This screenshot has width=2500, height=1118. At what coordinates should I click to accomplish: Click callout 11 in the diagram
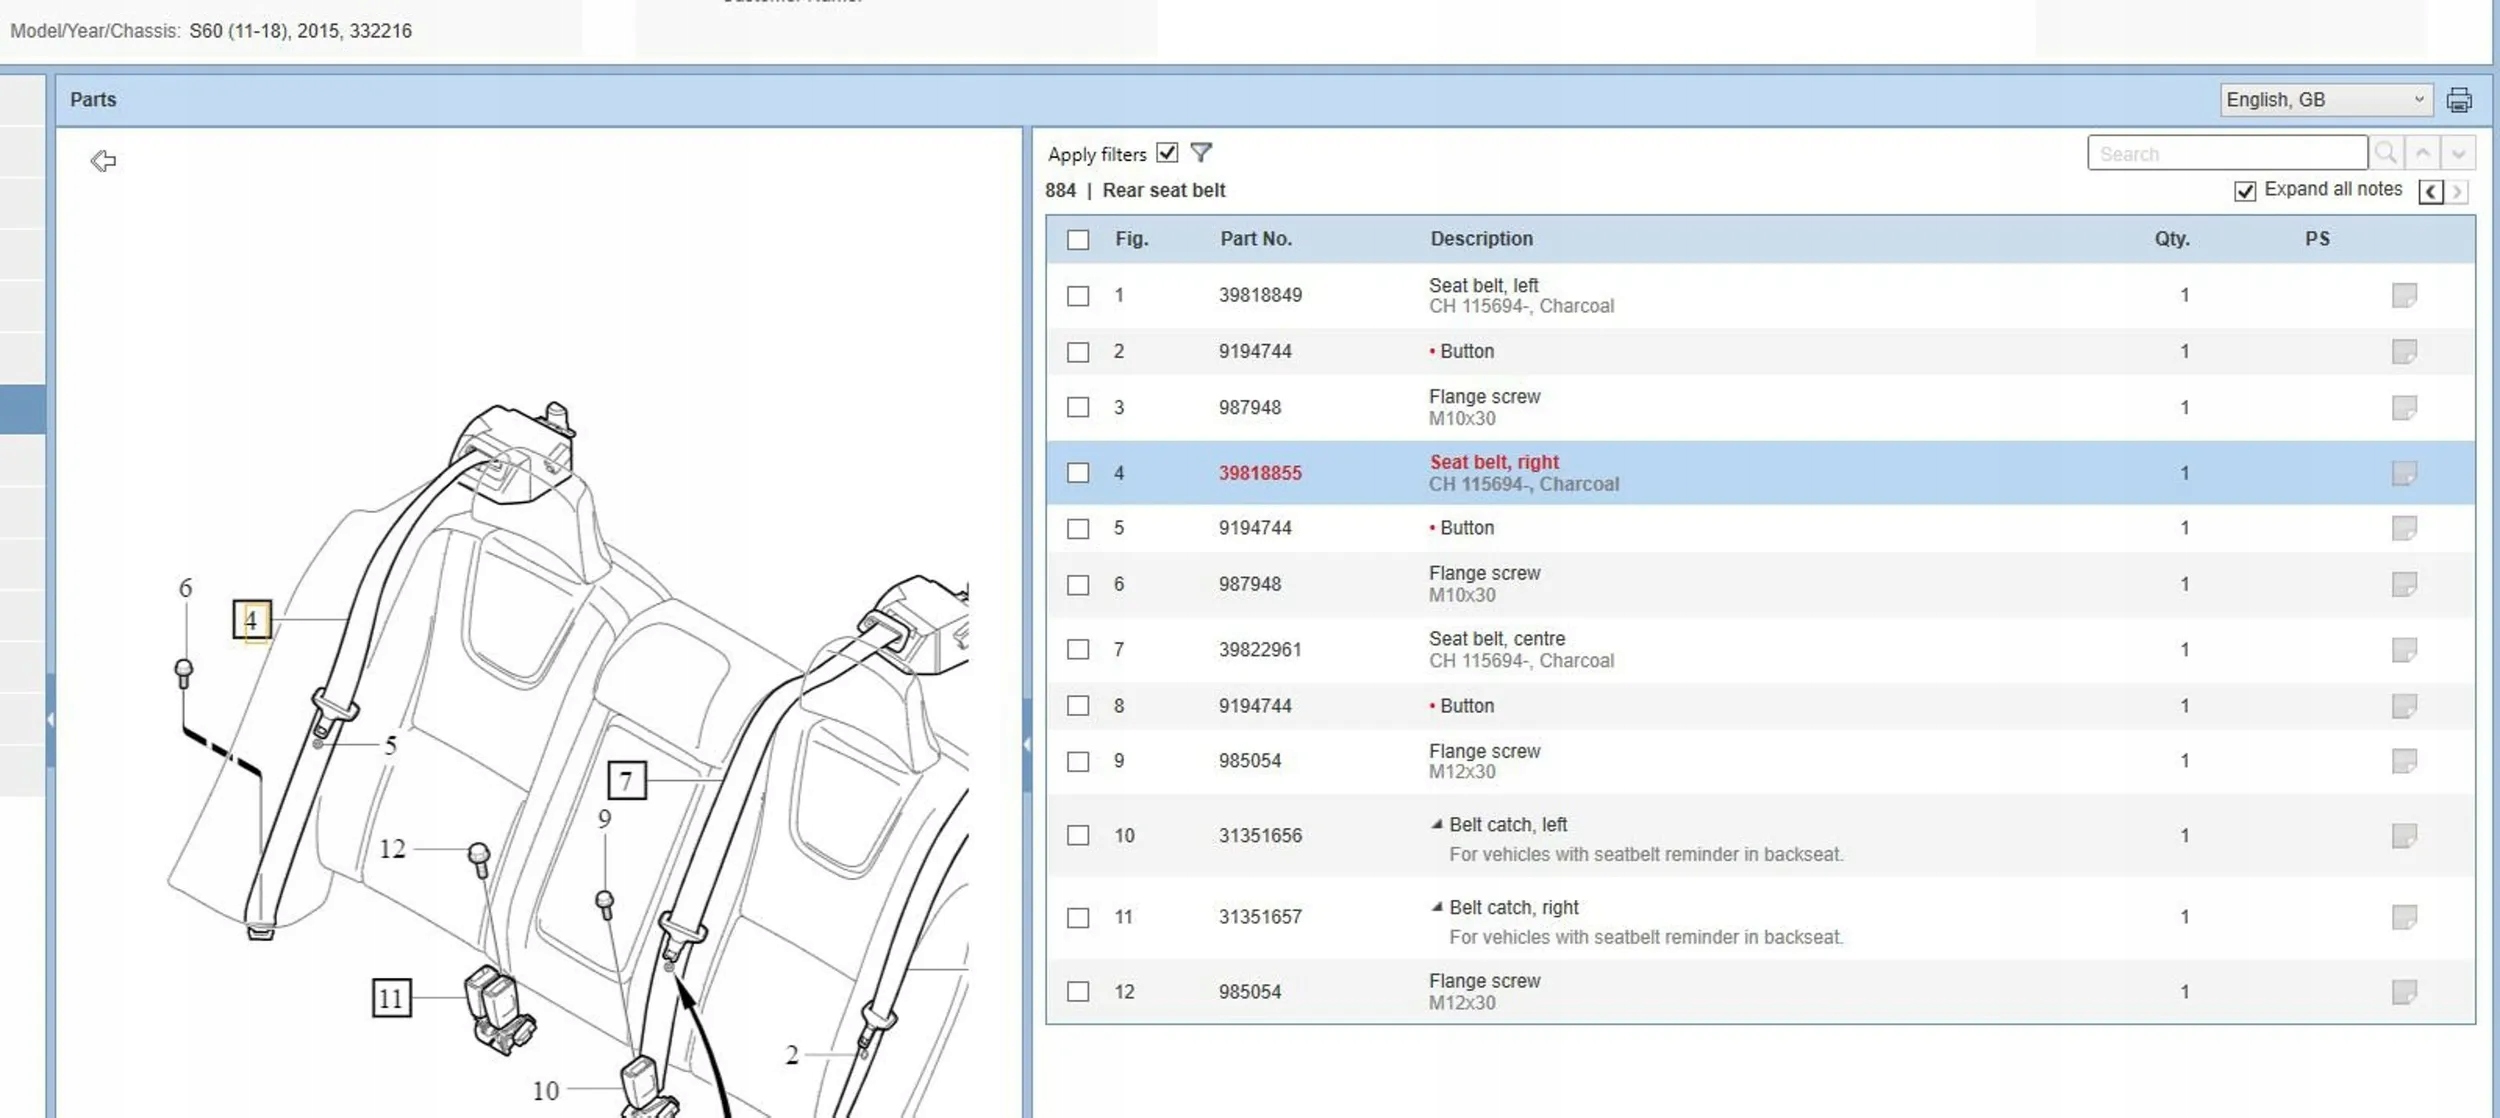coord(391,998)
